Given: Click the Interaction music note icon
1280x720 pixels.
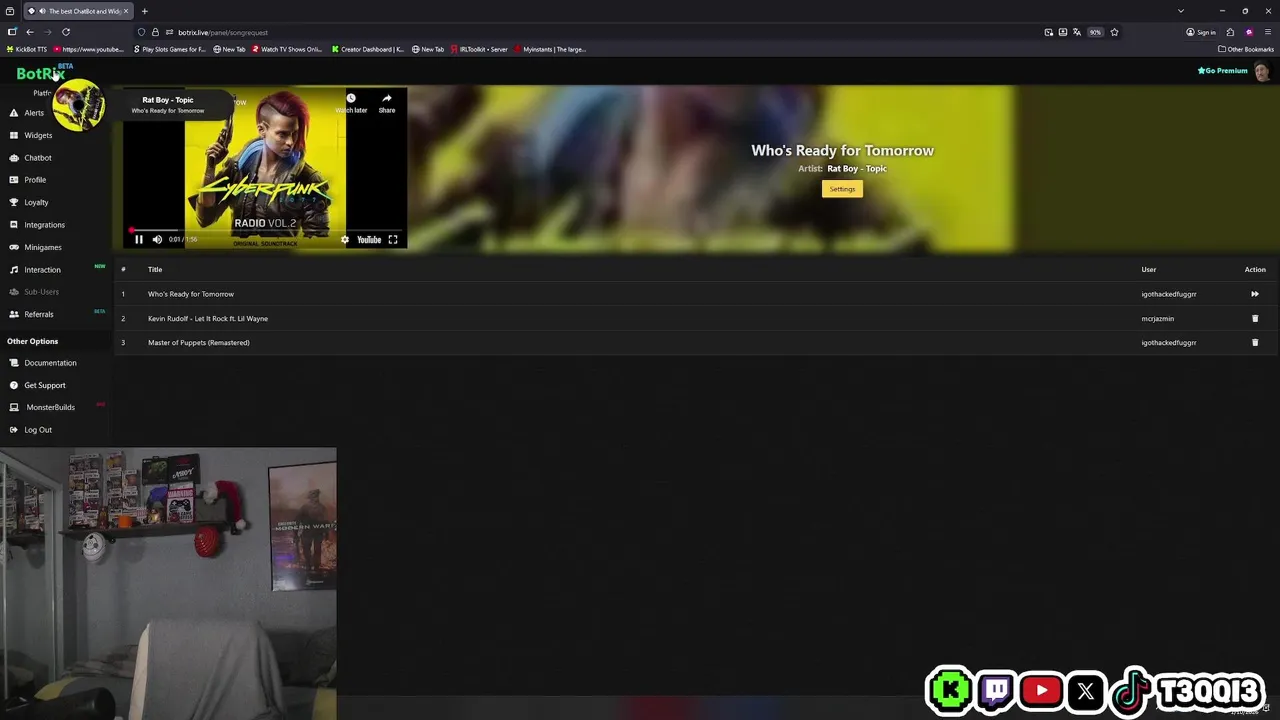Looking at the screenshot, I should [x=14, y=270].
